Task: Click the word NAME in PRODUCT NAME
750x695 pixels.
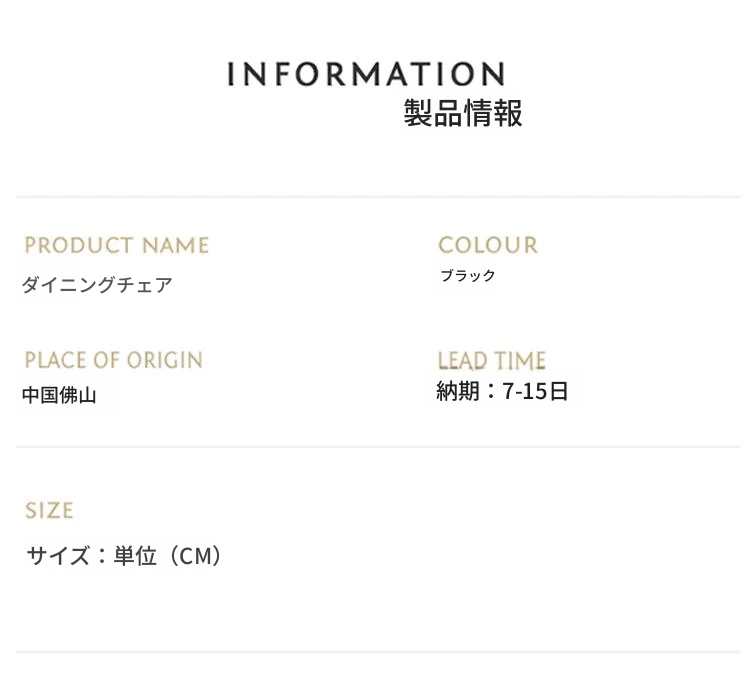Action: (176, 245)
